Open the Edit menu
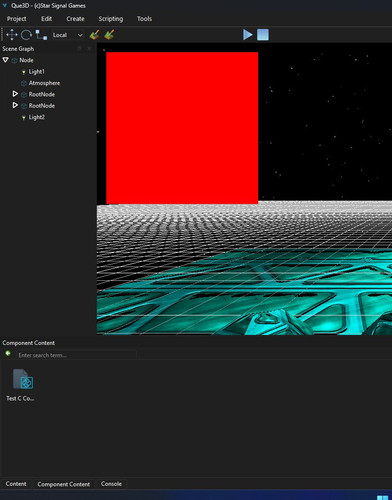The width and height of the screenshot is (392, 500). pos(46,19)
